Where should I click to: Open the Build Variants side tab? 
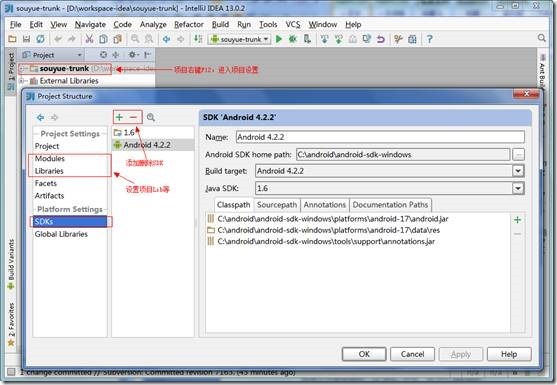coord(11,264)
